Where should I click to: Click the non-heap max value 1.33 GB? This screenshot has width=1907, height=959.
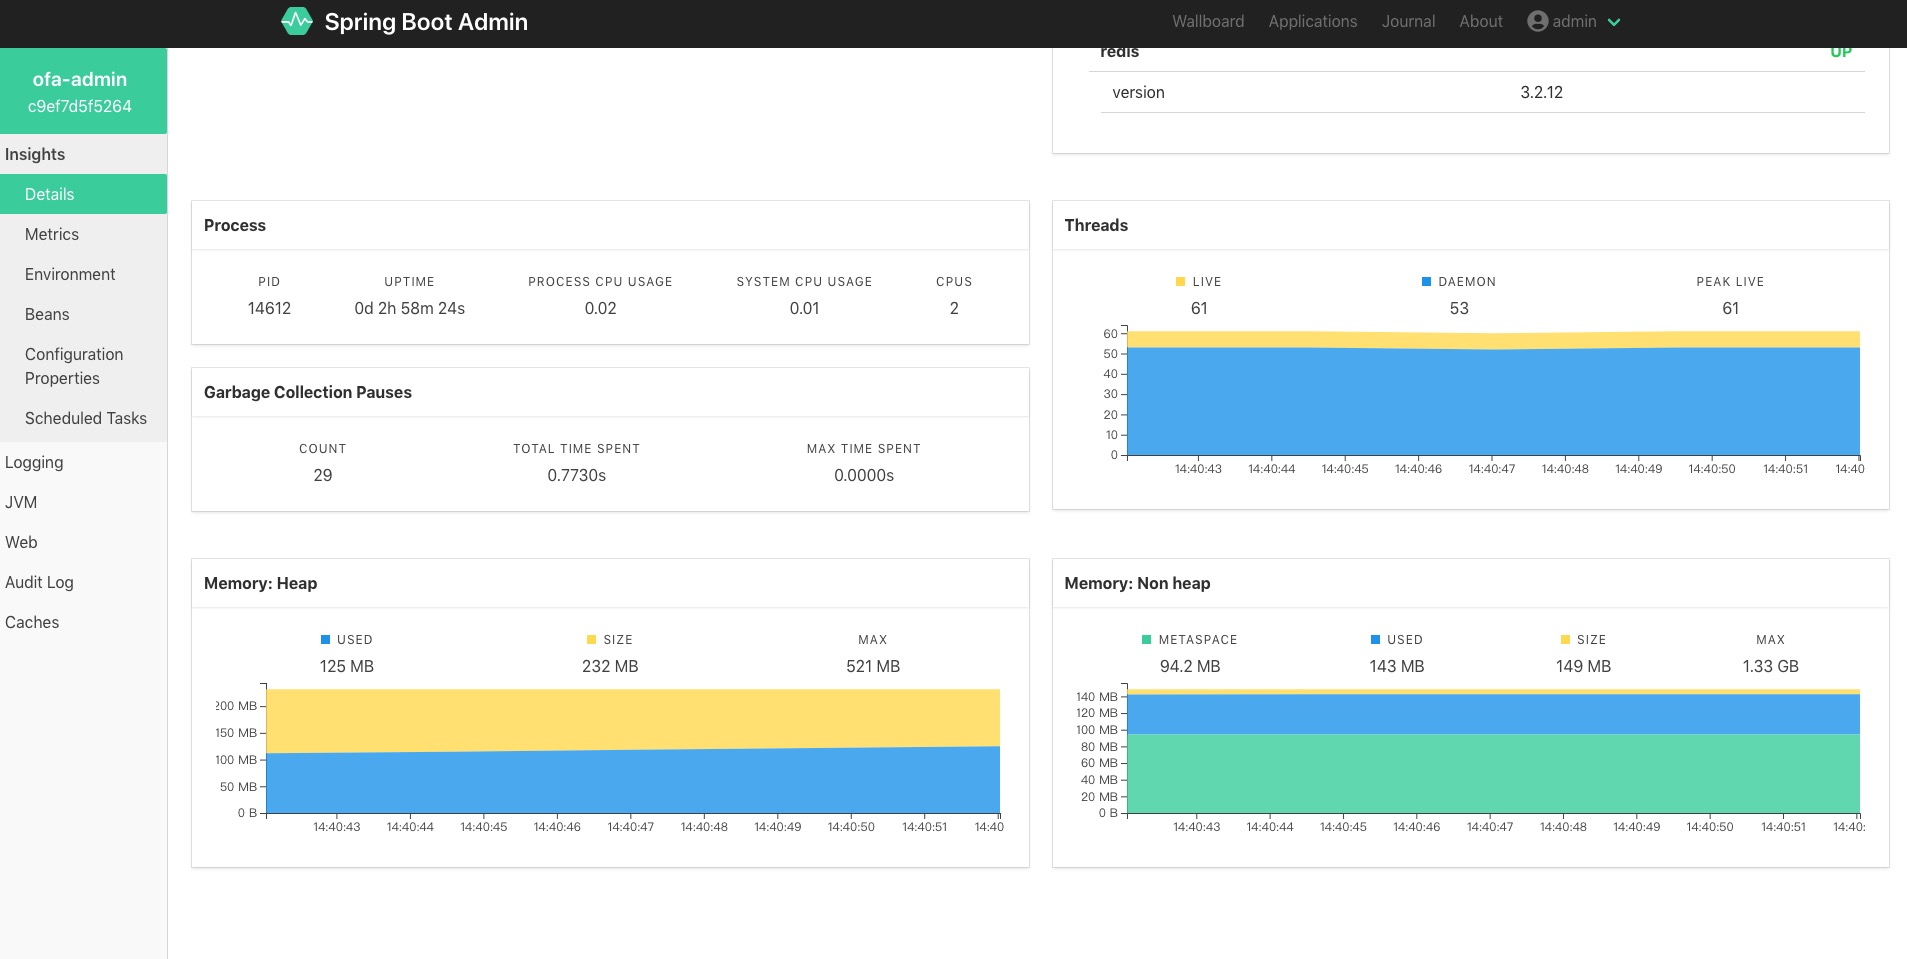point(1770,666)
